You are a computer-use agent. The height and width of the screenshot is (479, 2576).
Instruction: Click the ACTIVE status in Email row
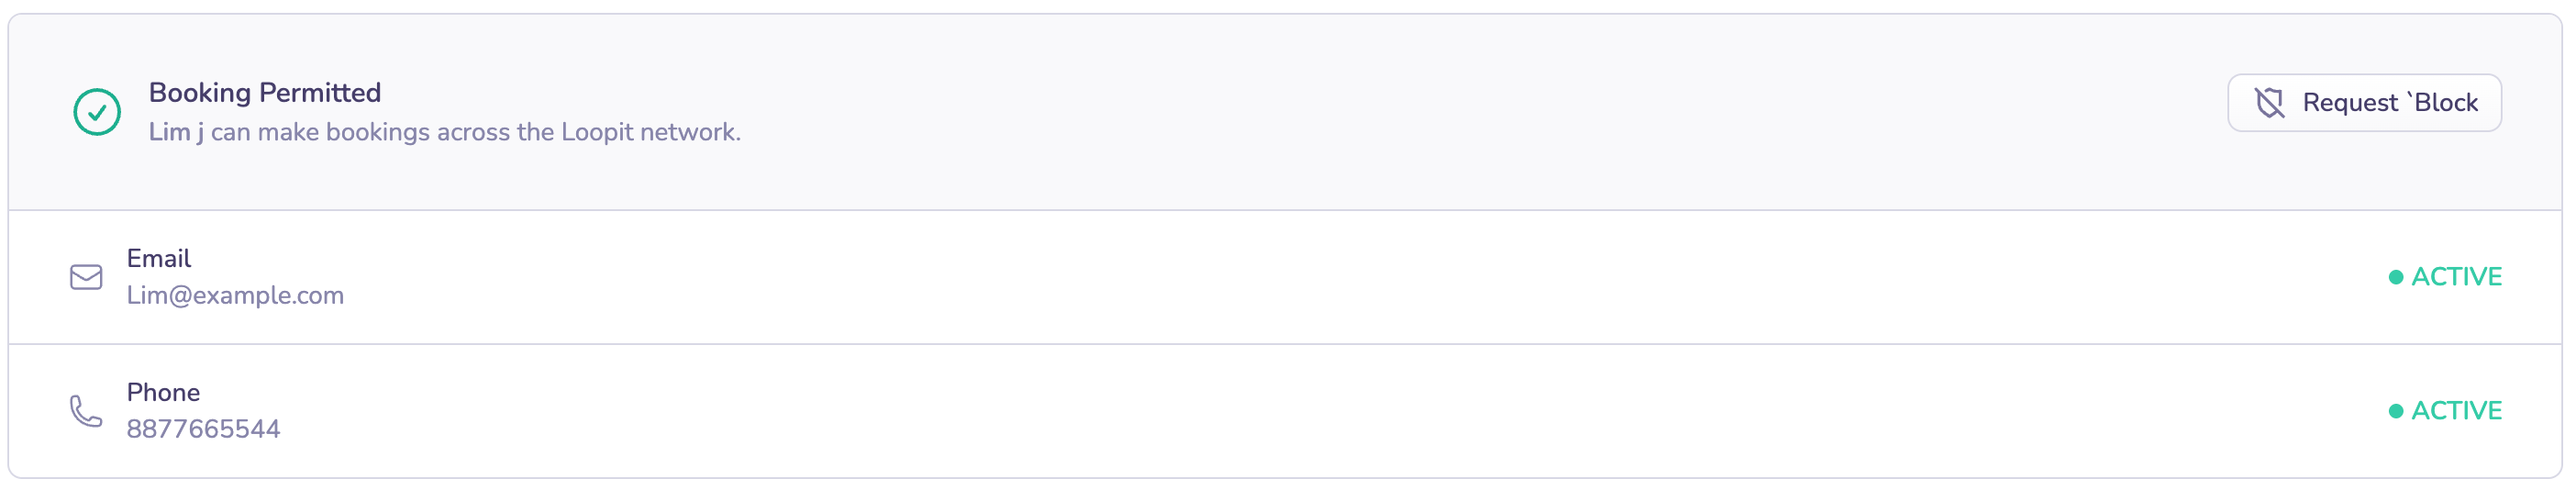2455,277
